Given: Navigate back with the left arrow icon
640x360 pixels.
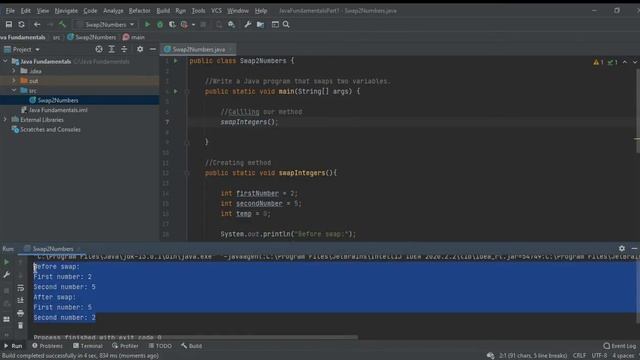Looking at the screenshot, I should click(x=37, y=24).
